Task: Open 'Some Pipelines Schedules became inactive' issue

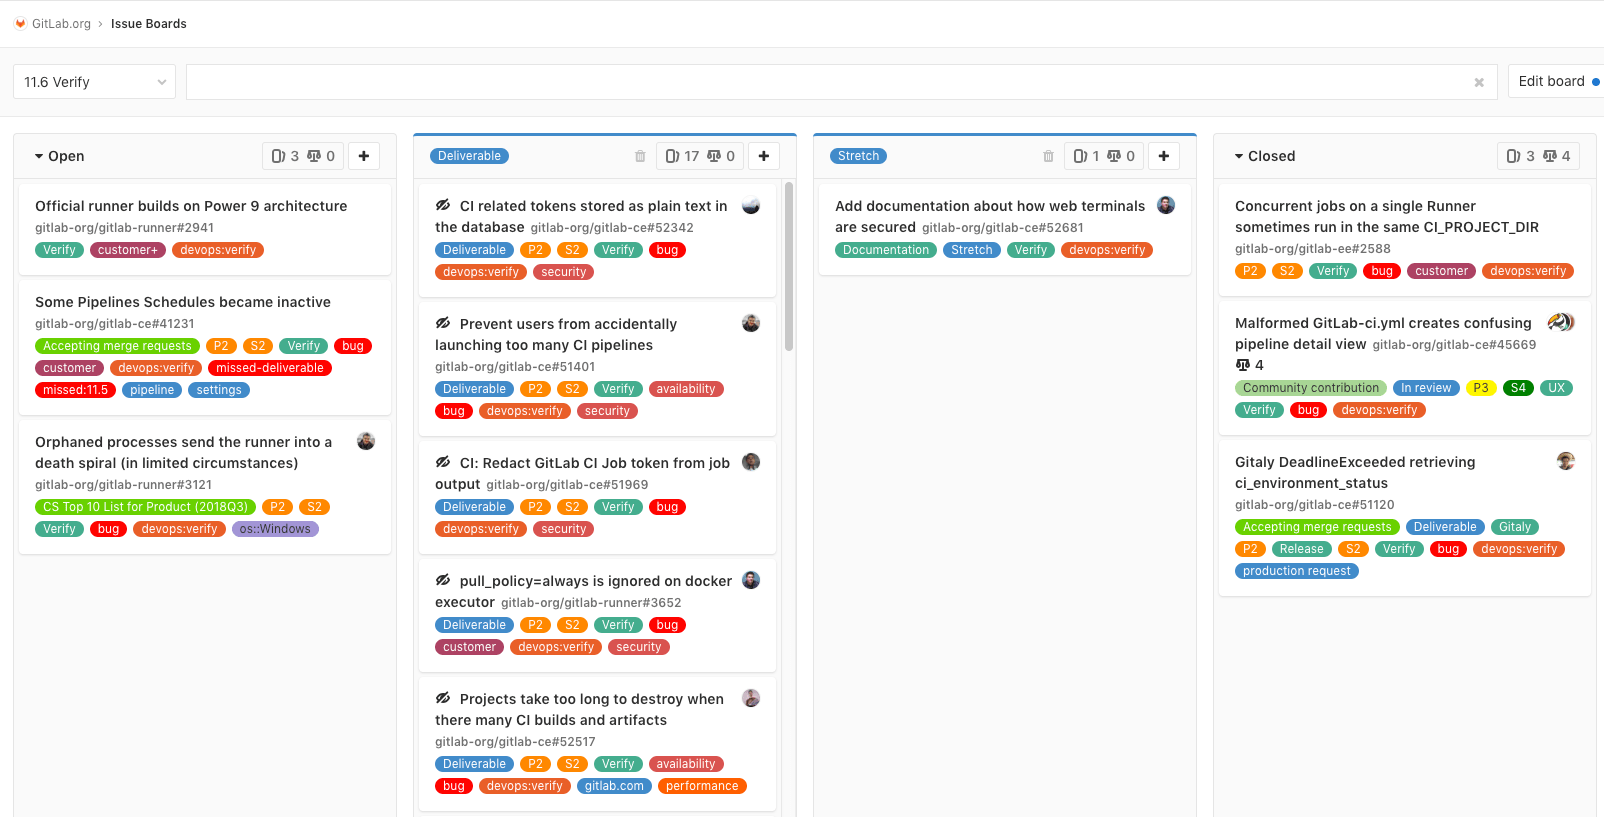Action: 183,302
